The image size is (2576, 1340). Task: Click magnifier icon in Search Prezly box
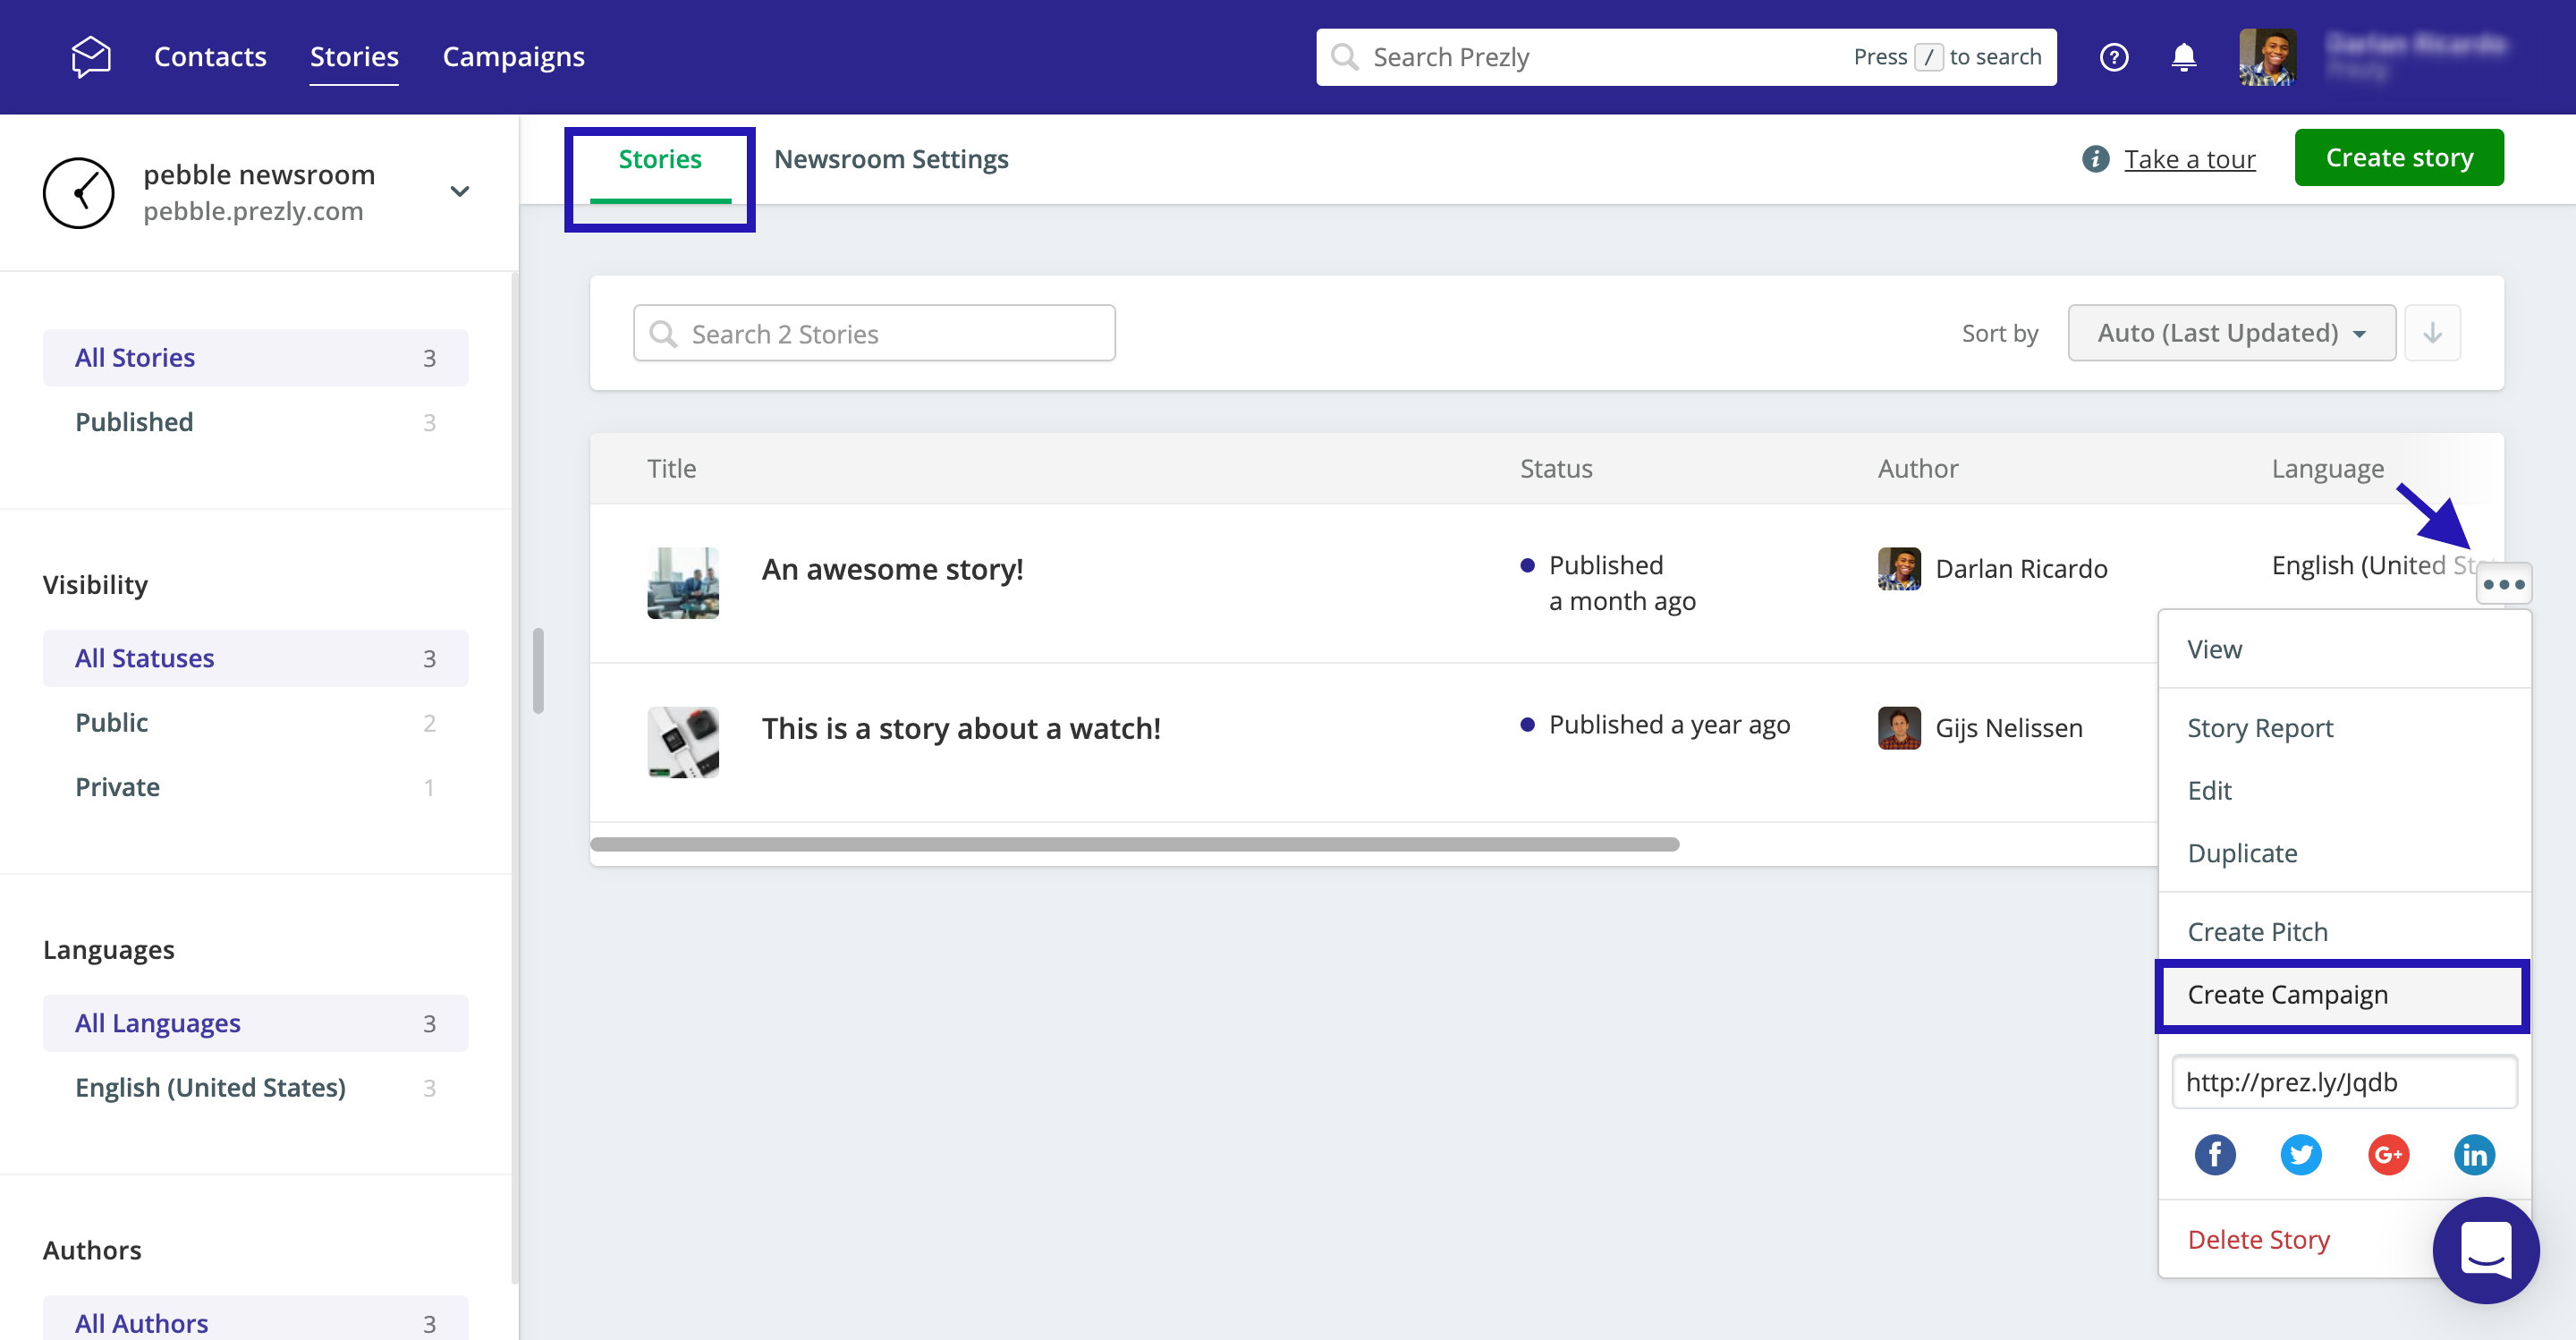(x=1345, y=57)
